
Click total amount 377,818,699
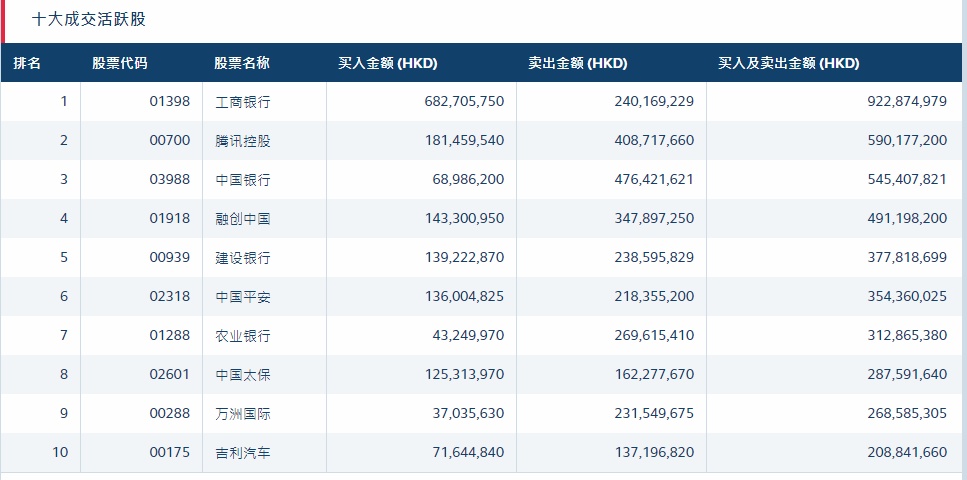(x=907, y=257)
